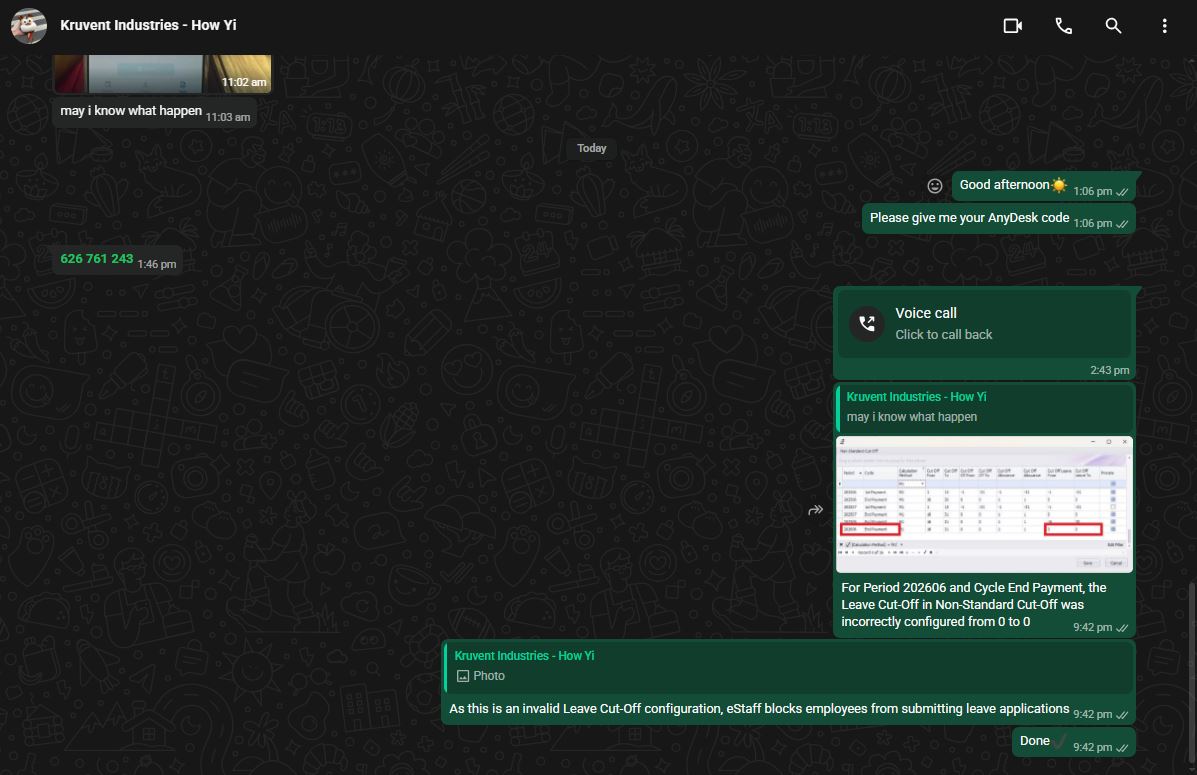Screen dimensions: 1197x775
Task: Start a voice call from the header
Action: coord(1063,26)
